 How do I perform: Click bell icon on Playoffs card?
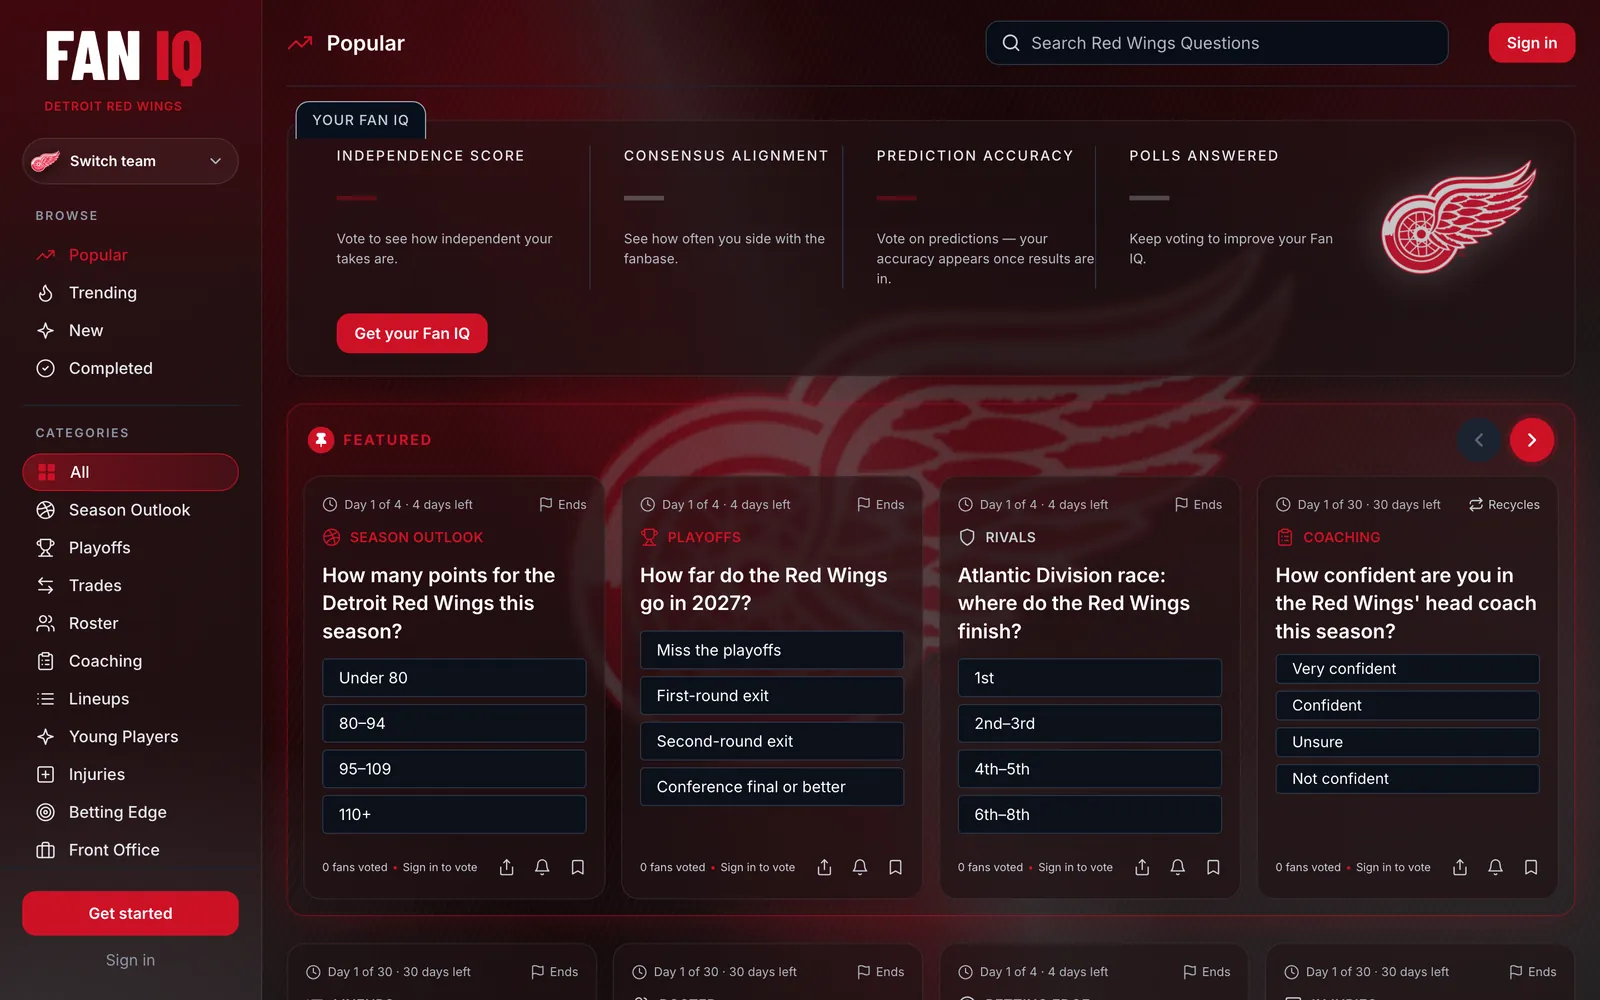click(860, 867)
